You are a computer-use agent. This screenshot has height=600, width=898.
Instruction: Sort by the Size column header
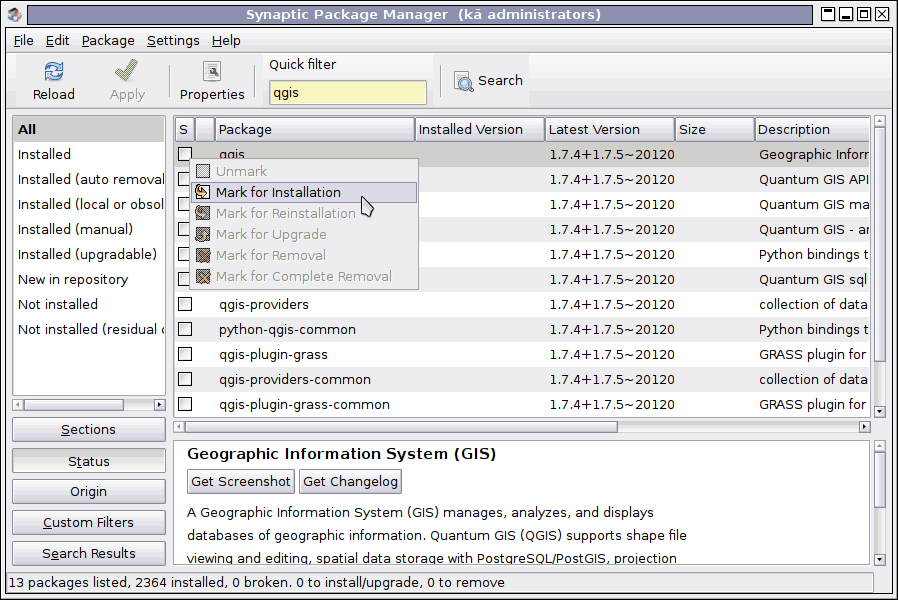(715, 129)
